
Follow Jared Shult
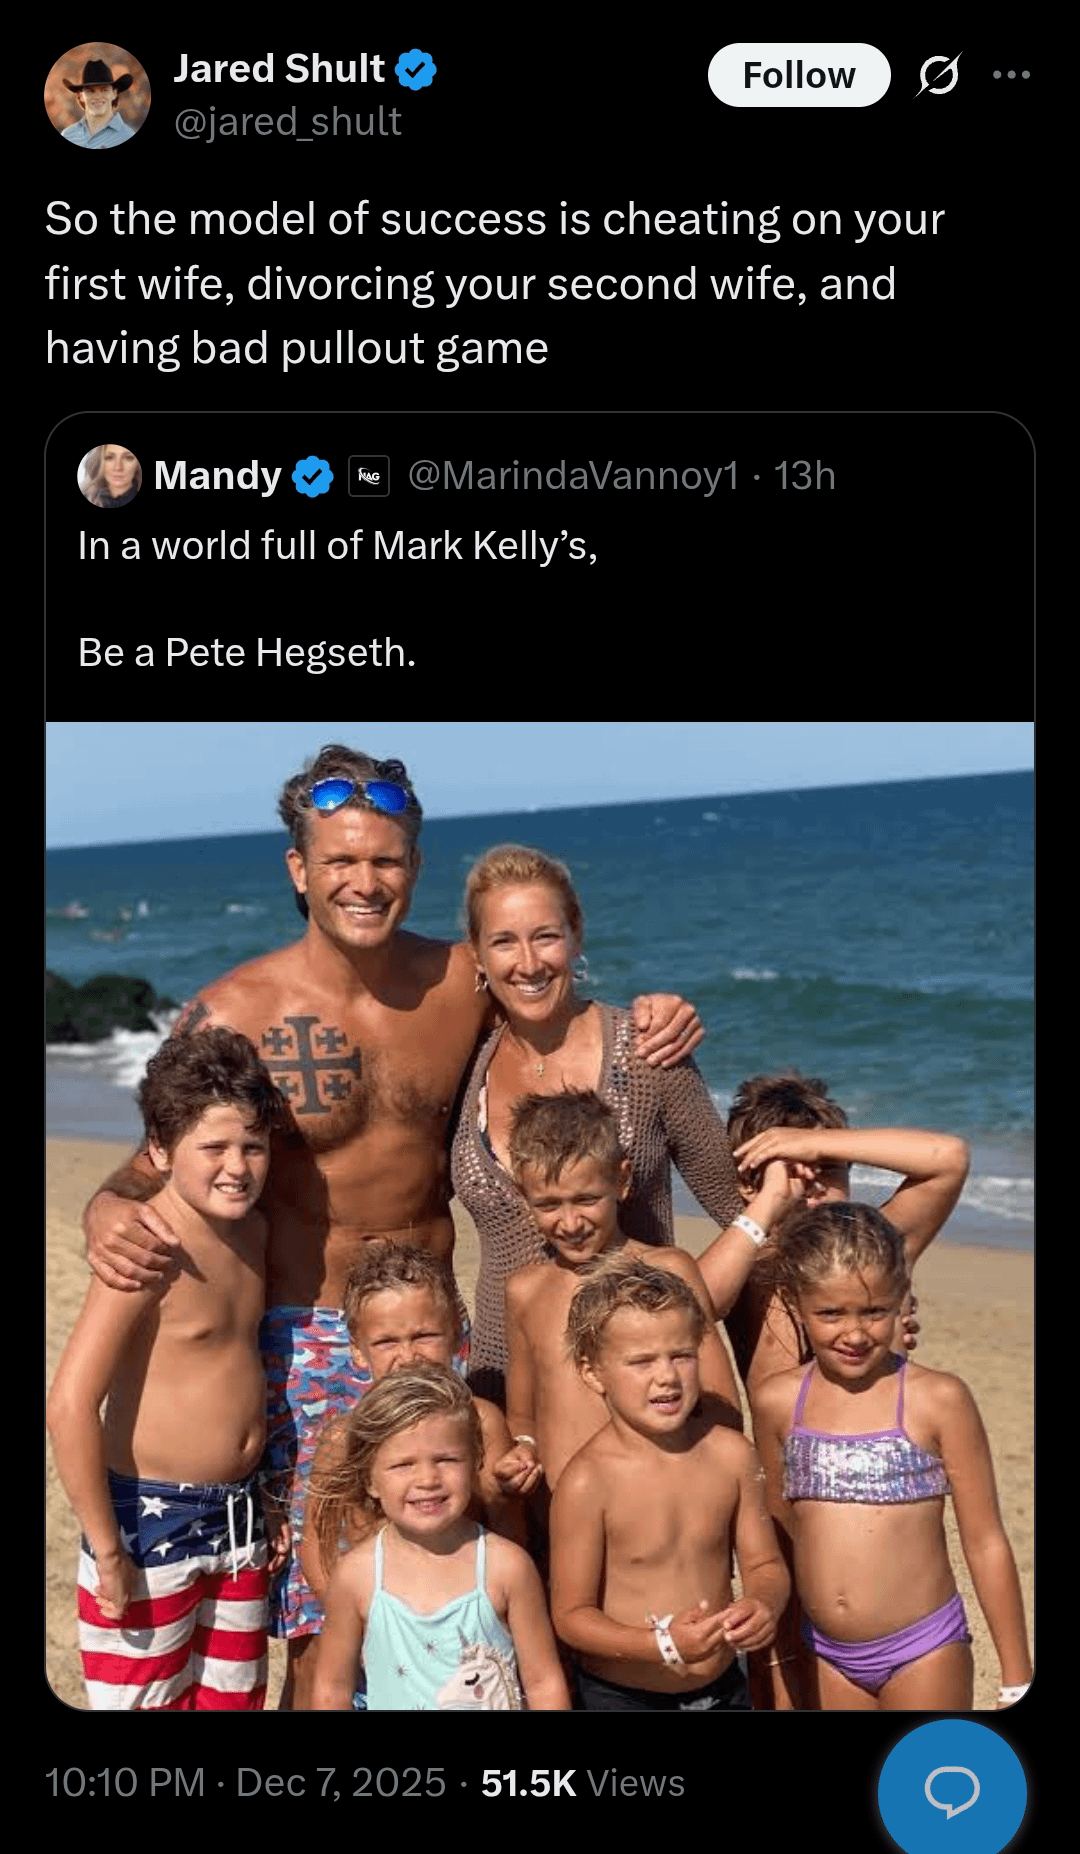798,75
